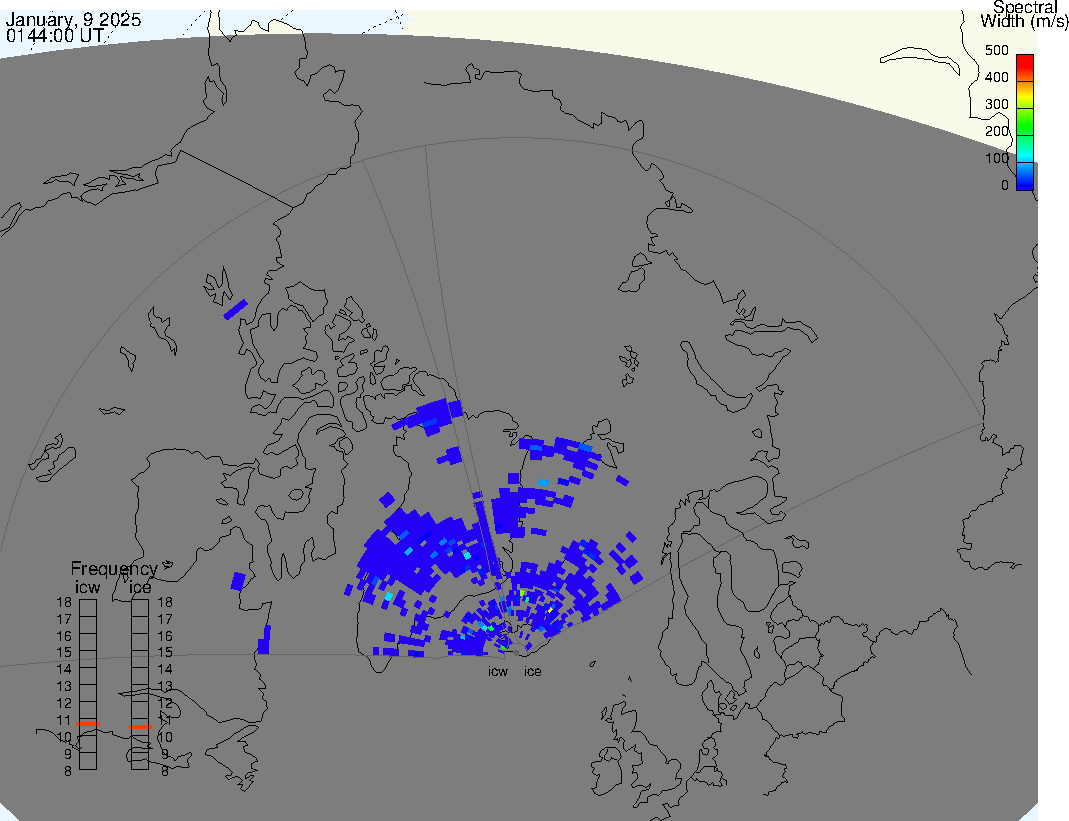Click the 500 value on the color bar scale
This screenshot has width=1069, height=821.
click(x=996, y=50)
